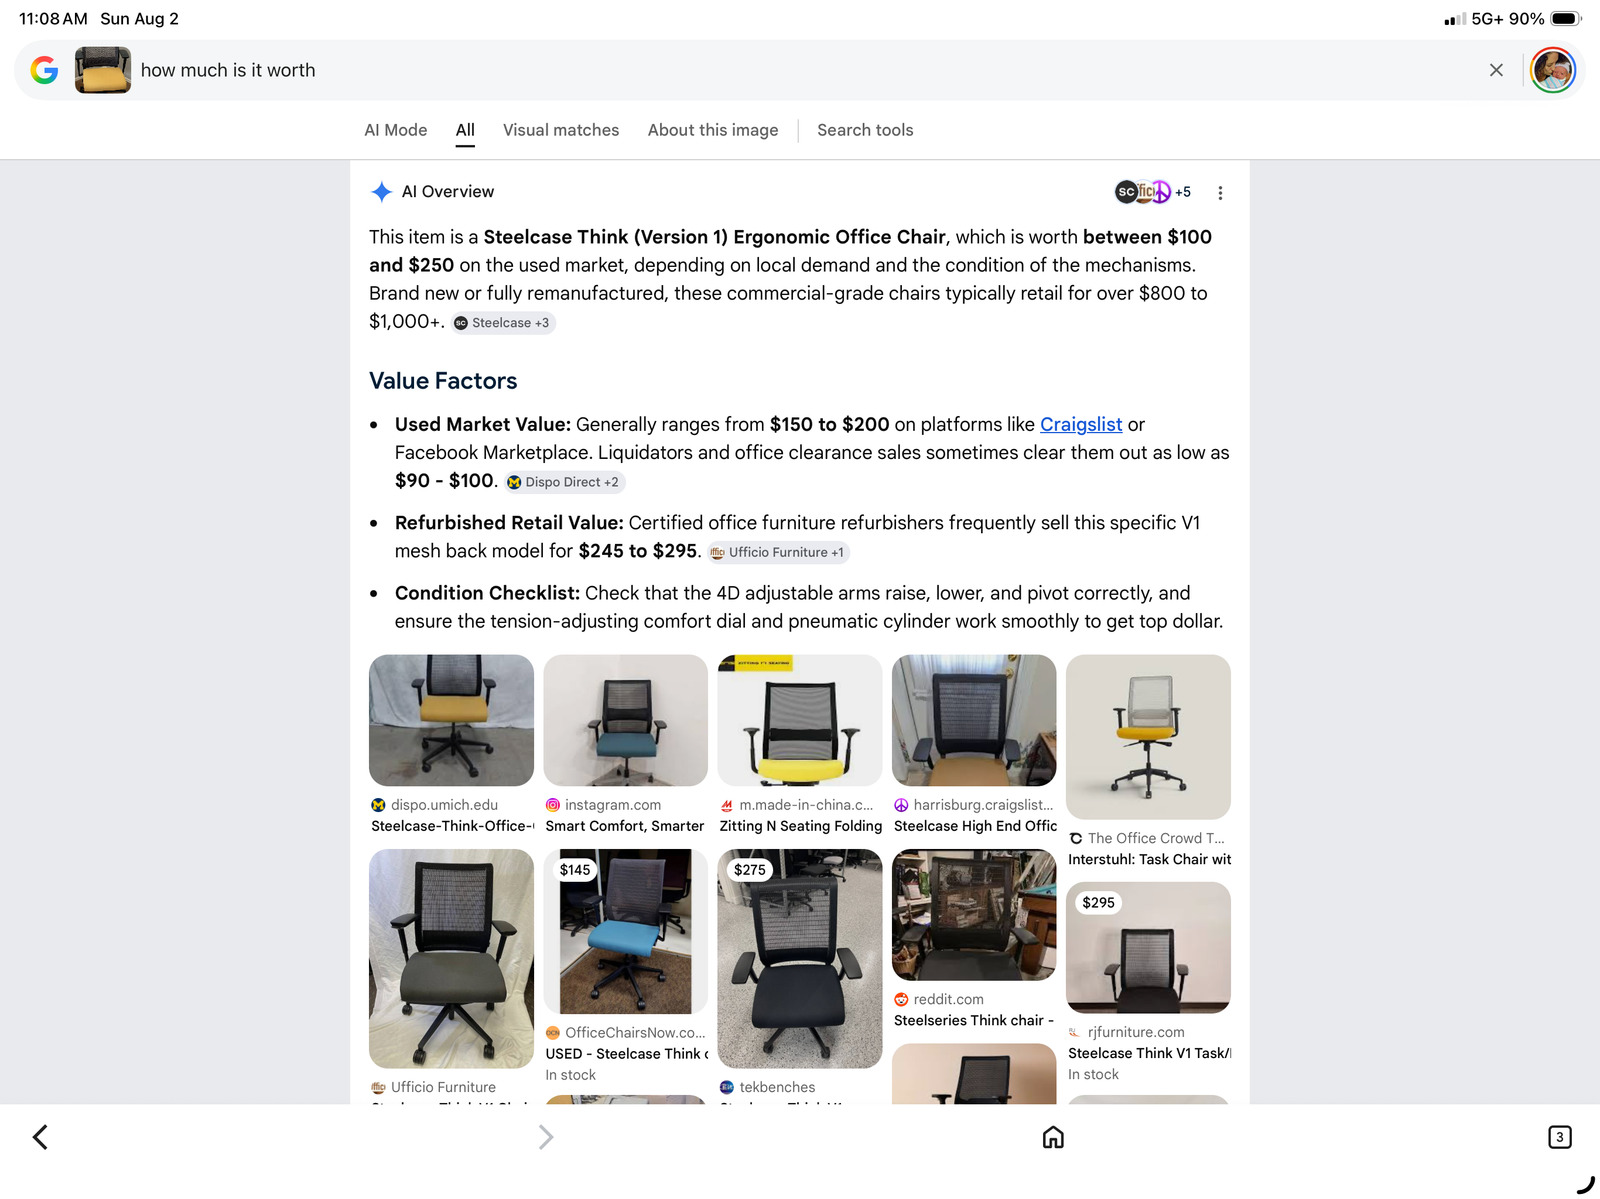Tap the Google logo icon

[44, 70]
